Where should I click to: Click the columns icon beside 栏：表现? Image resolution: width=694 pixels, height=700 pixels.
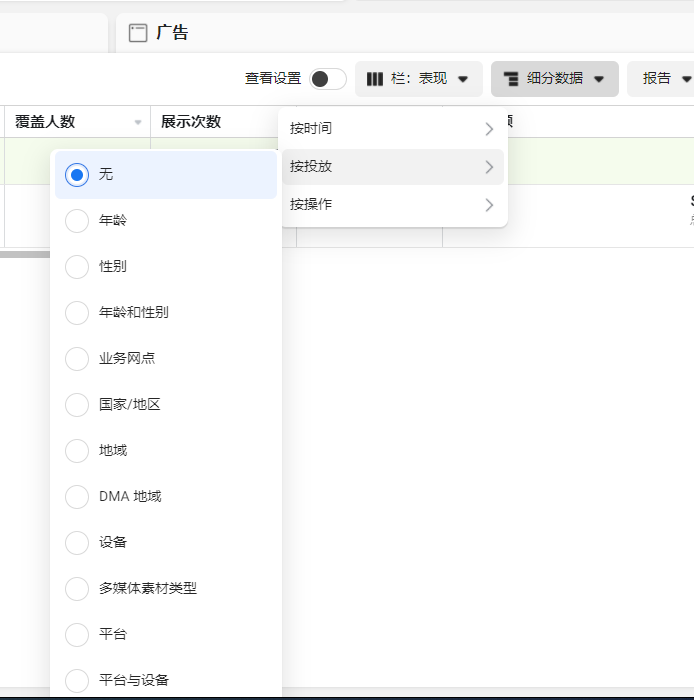(x=374, y=79)
